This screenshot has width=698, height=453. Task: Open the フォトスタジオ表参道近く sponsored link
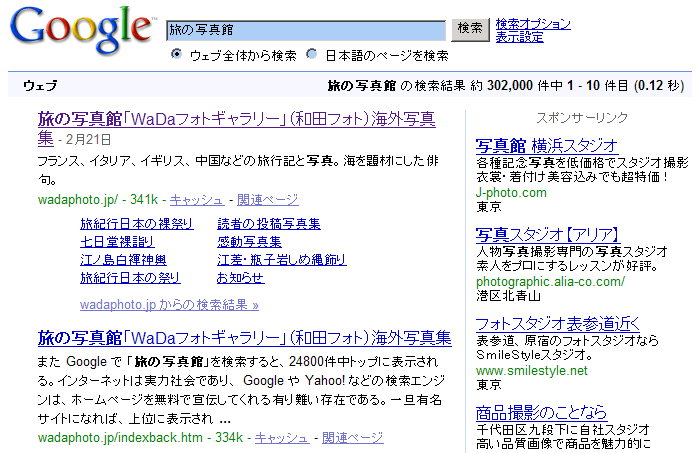(557, 324)
